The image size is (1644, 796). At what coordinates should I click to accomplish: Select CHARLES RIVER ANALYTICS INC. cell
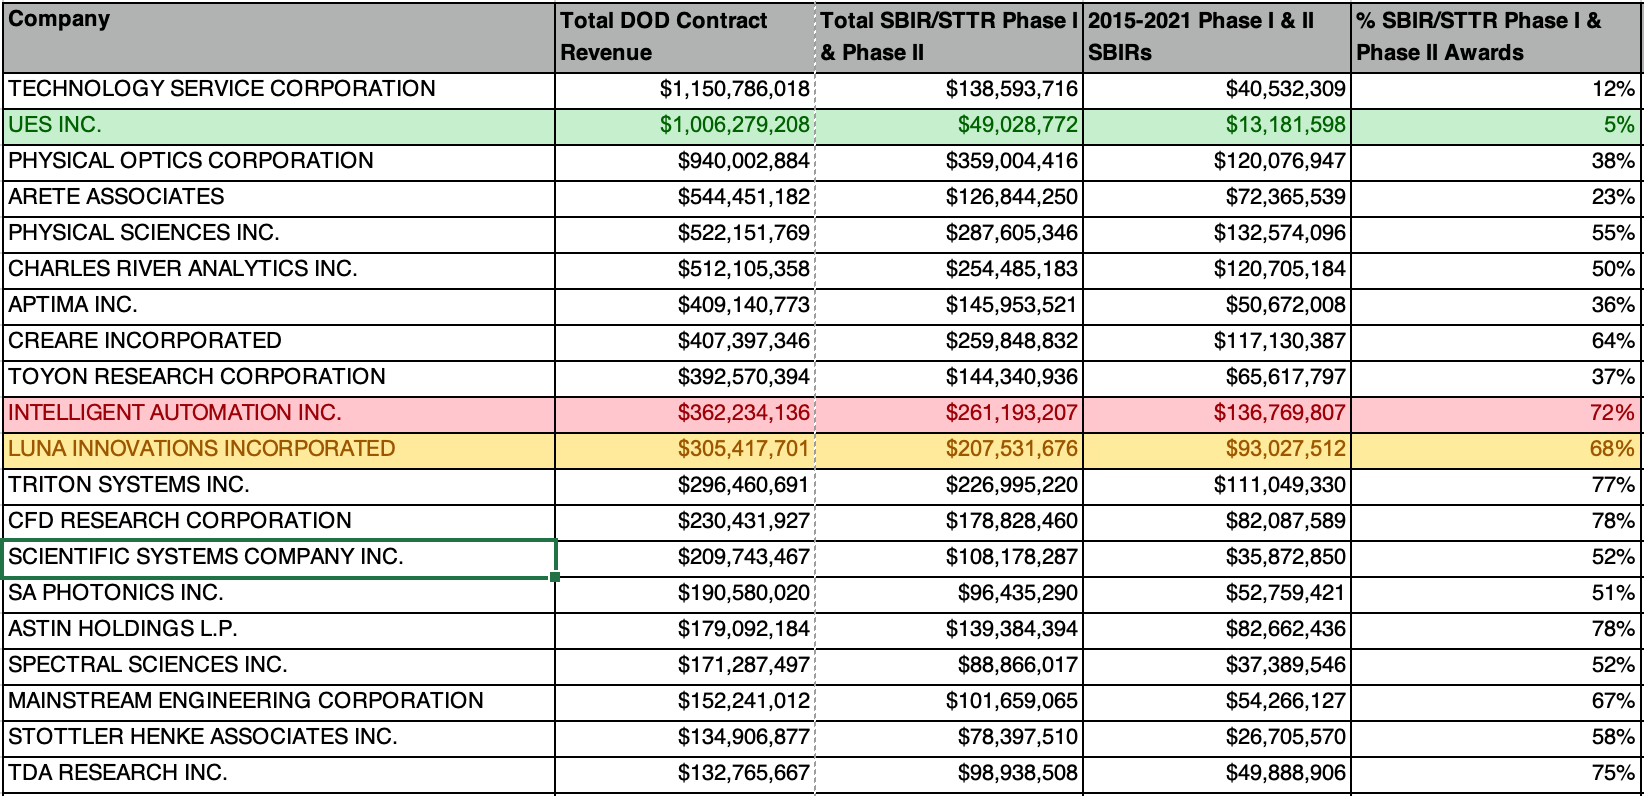coord(279,270)
